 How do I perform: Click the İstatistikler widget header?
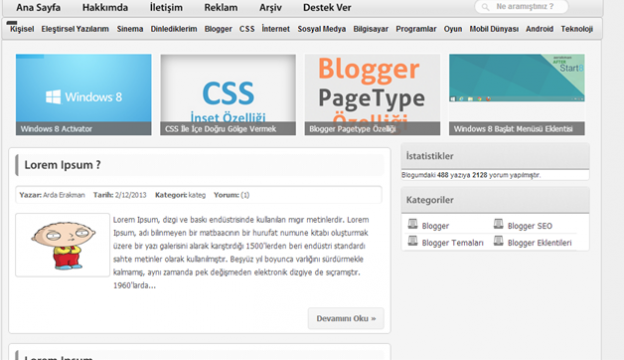[x=495, y=156]
